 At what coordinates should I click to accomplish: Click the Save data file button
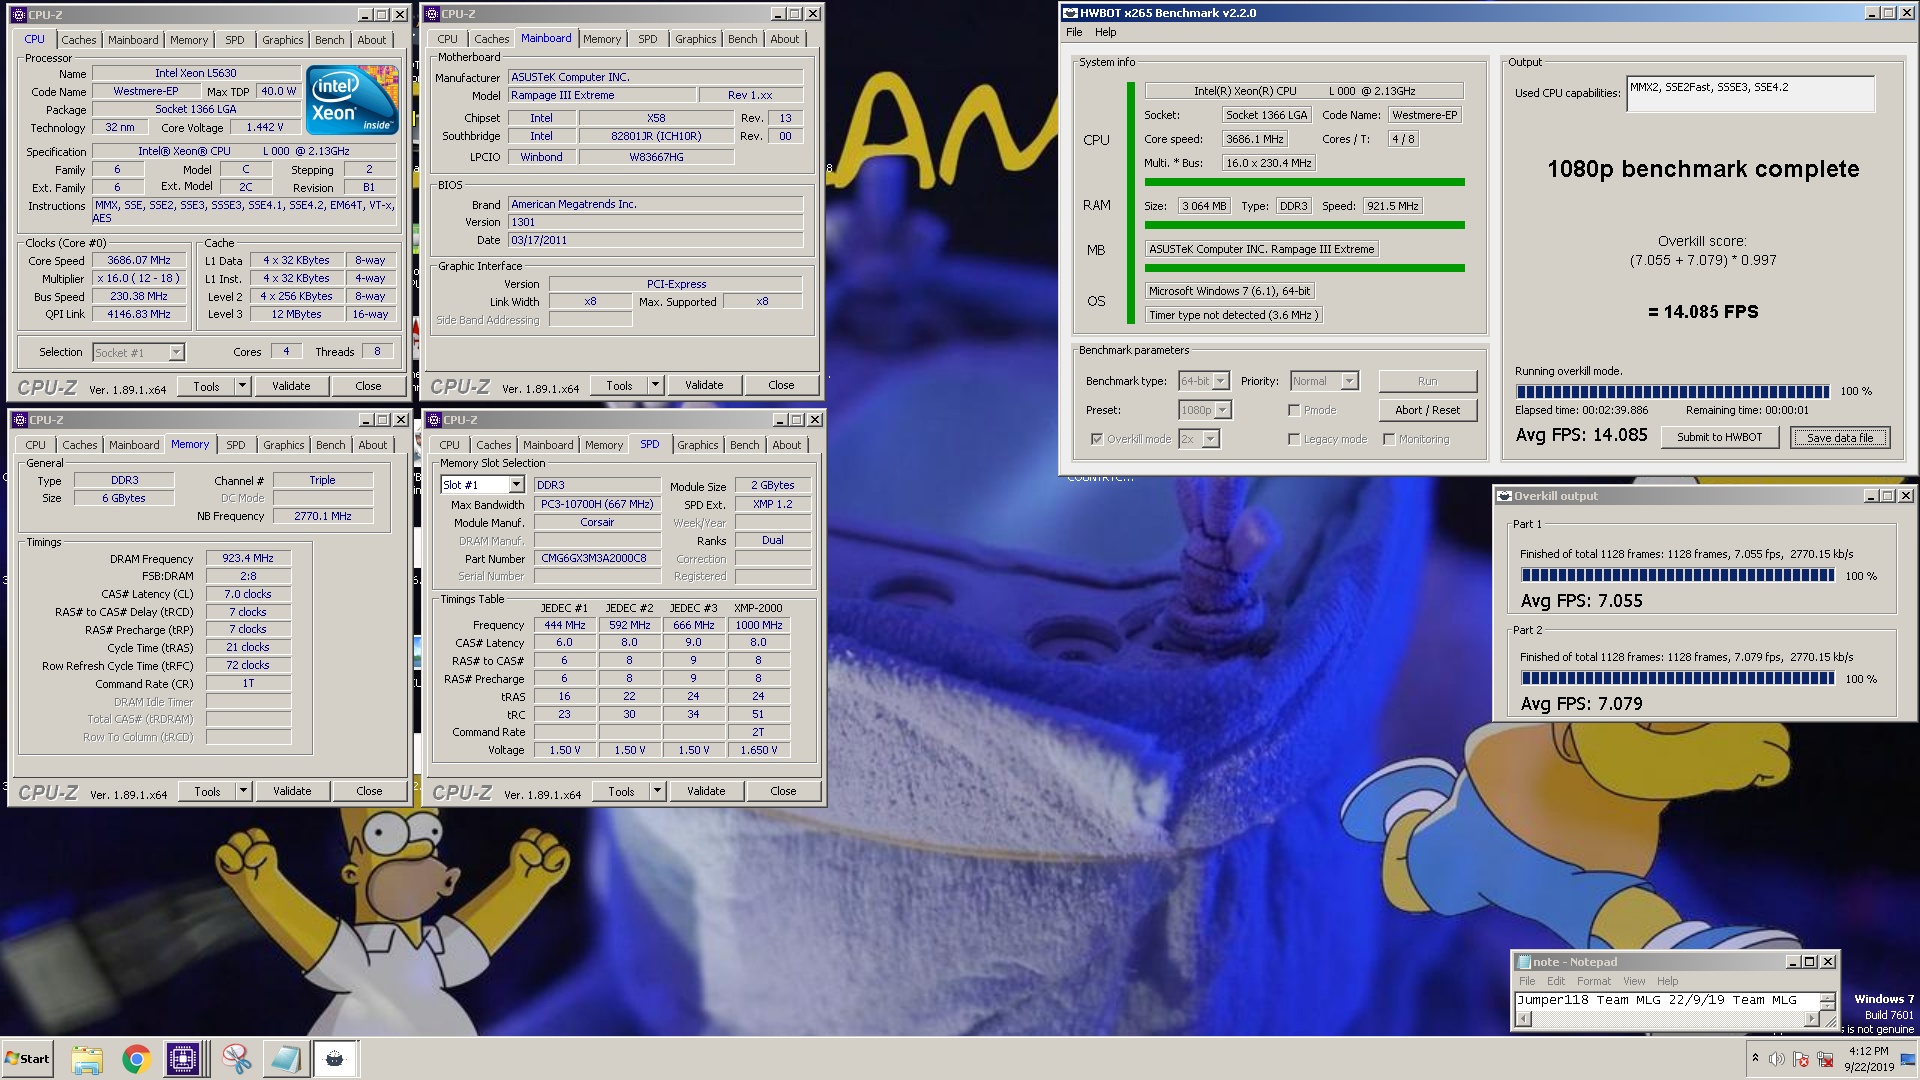pyautogui.click(x=1840, y=437)
